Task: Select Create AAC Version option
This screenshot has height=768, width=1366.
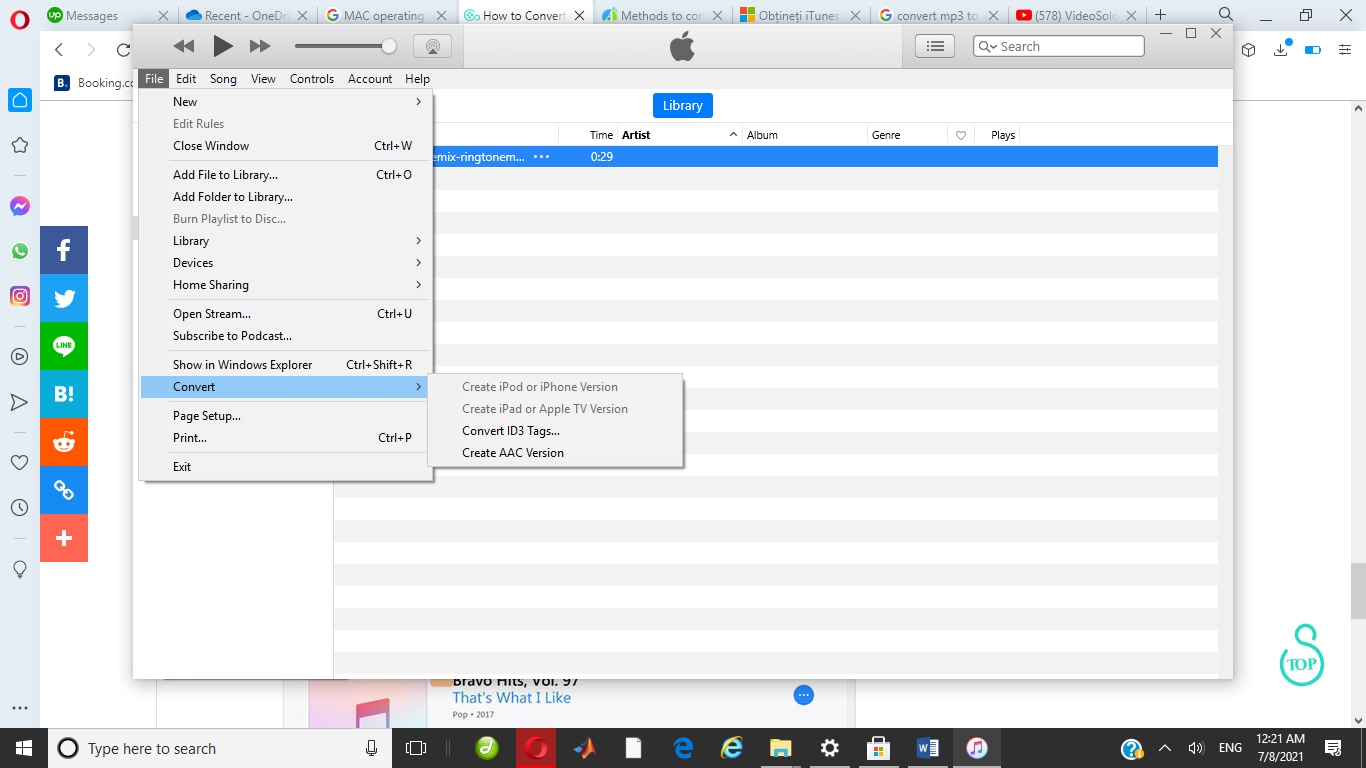Action: tap(555, 453)
